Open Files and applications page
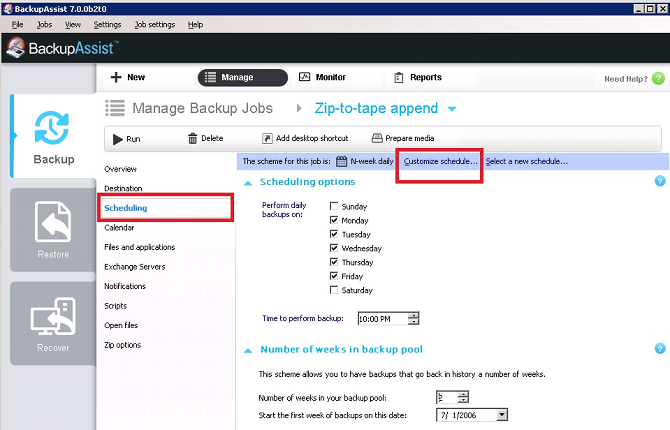Screen dimensions: 670x430 click(140, 247)
